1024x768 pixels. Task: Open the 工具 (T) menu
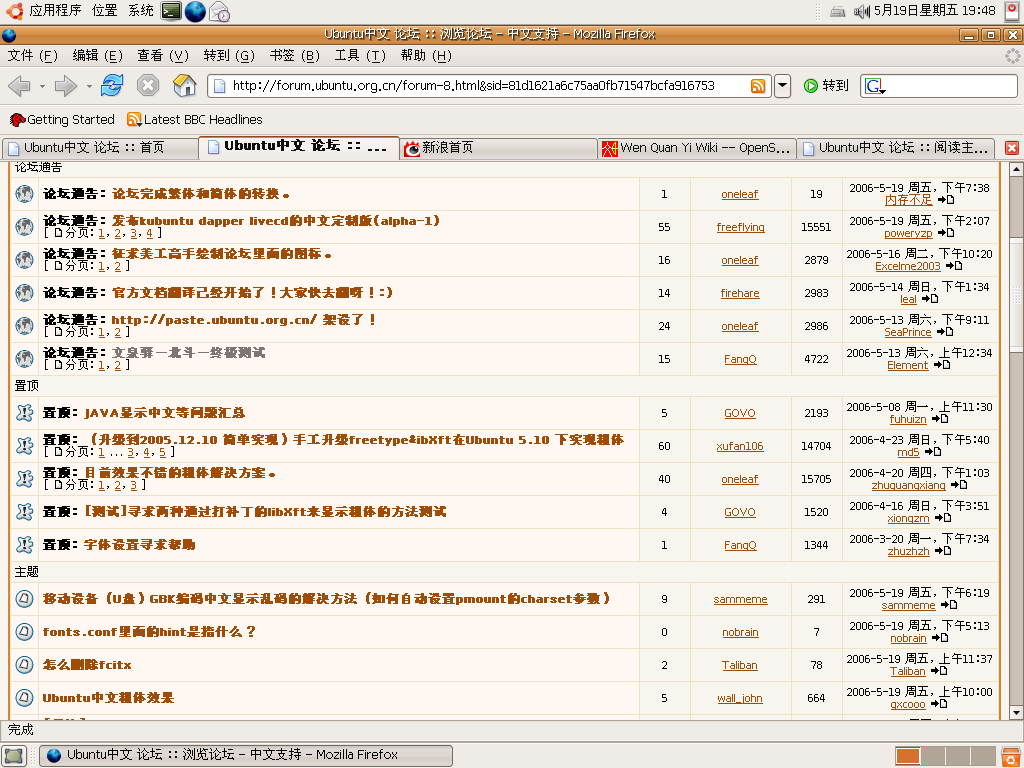pos(360,56)
